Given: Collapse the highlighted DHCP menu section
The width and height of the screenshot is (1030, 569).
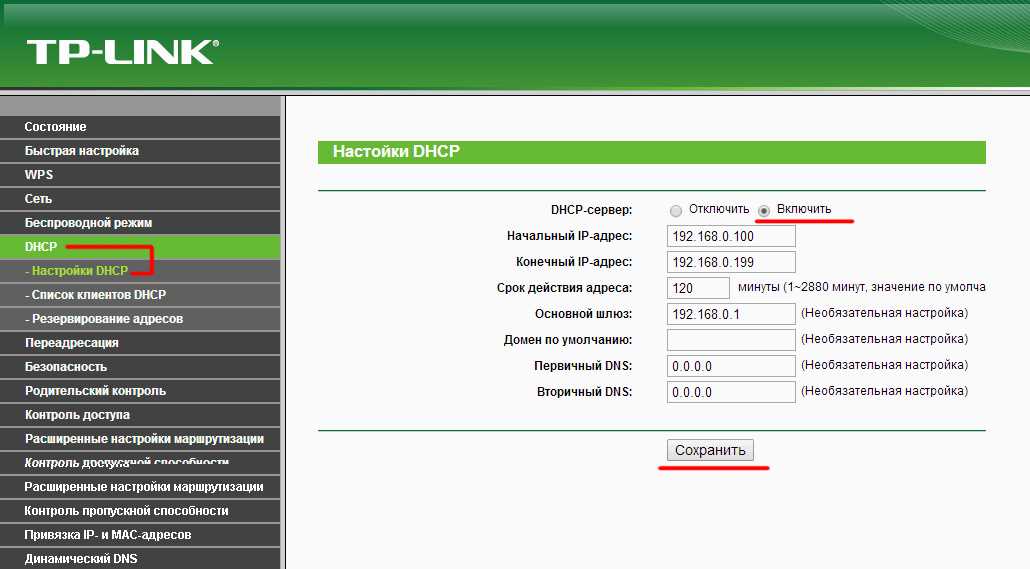Looking at the screenshot, I should pos(42,247).
